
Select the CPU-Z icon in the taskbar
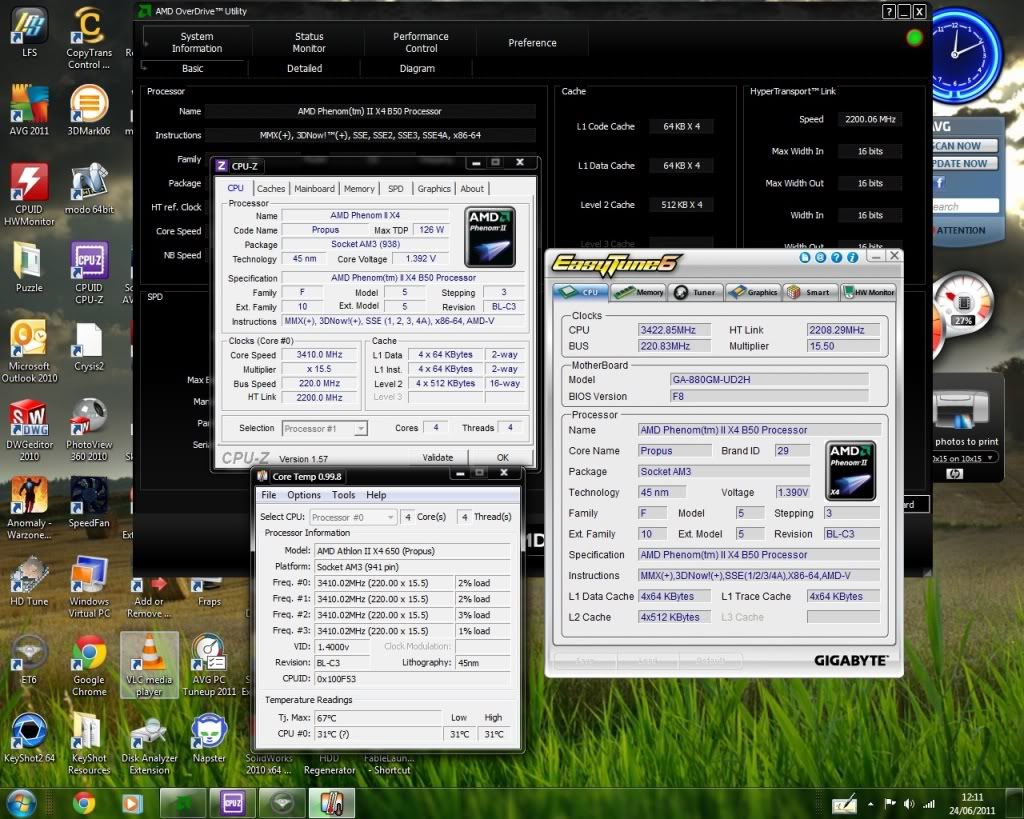[x=232, y=803]
